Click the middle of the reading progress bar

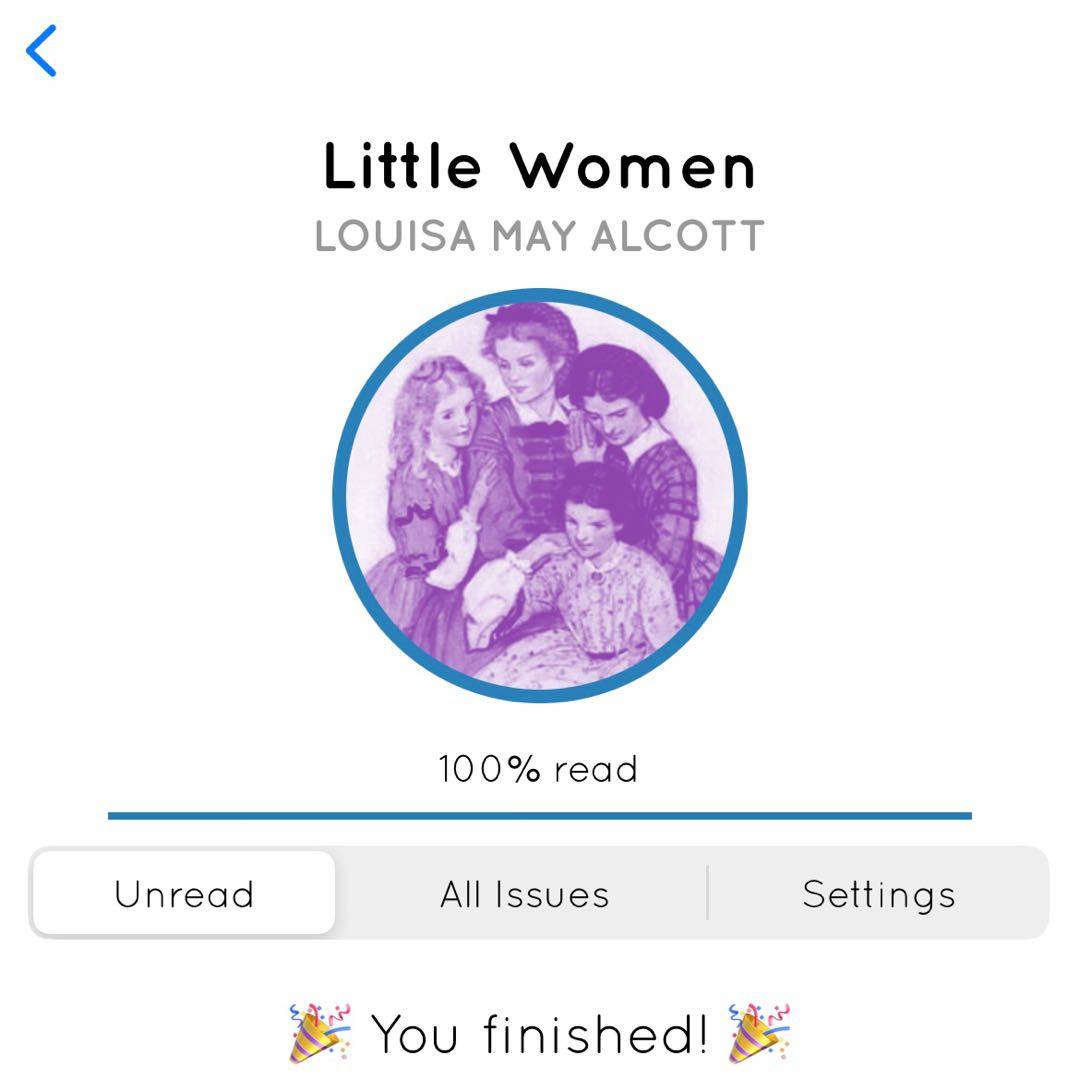click(x=540, y=816)
